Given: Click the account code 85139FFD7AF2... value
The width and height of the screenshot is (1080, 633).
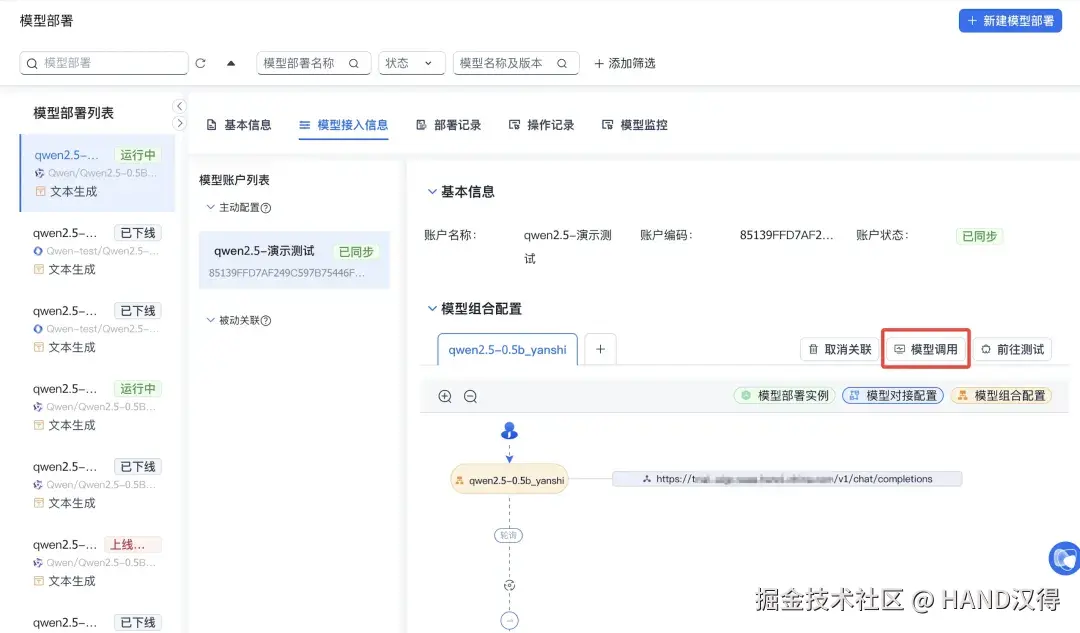Looking at the screenshot, I should tap(787, 235).
